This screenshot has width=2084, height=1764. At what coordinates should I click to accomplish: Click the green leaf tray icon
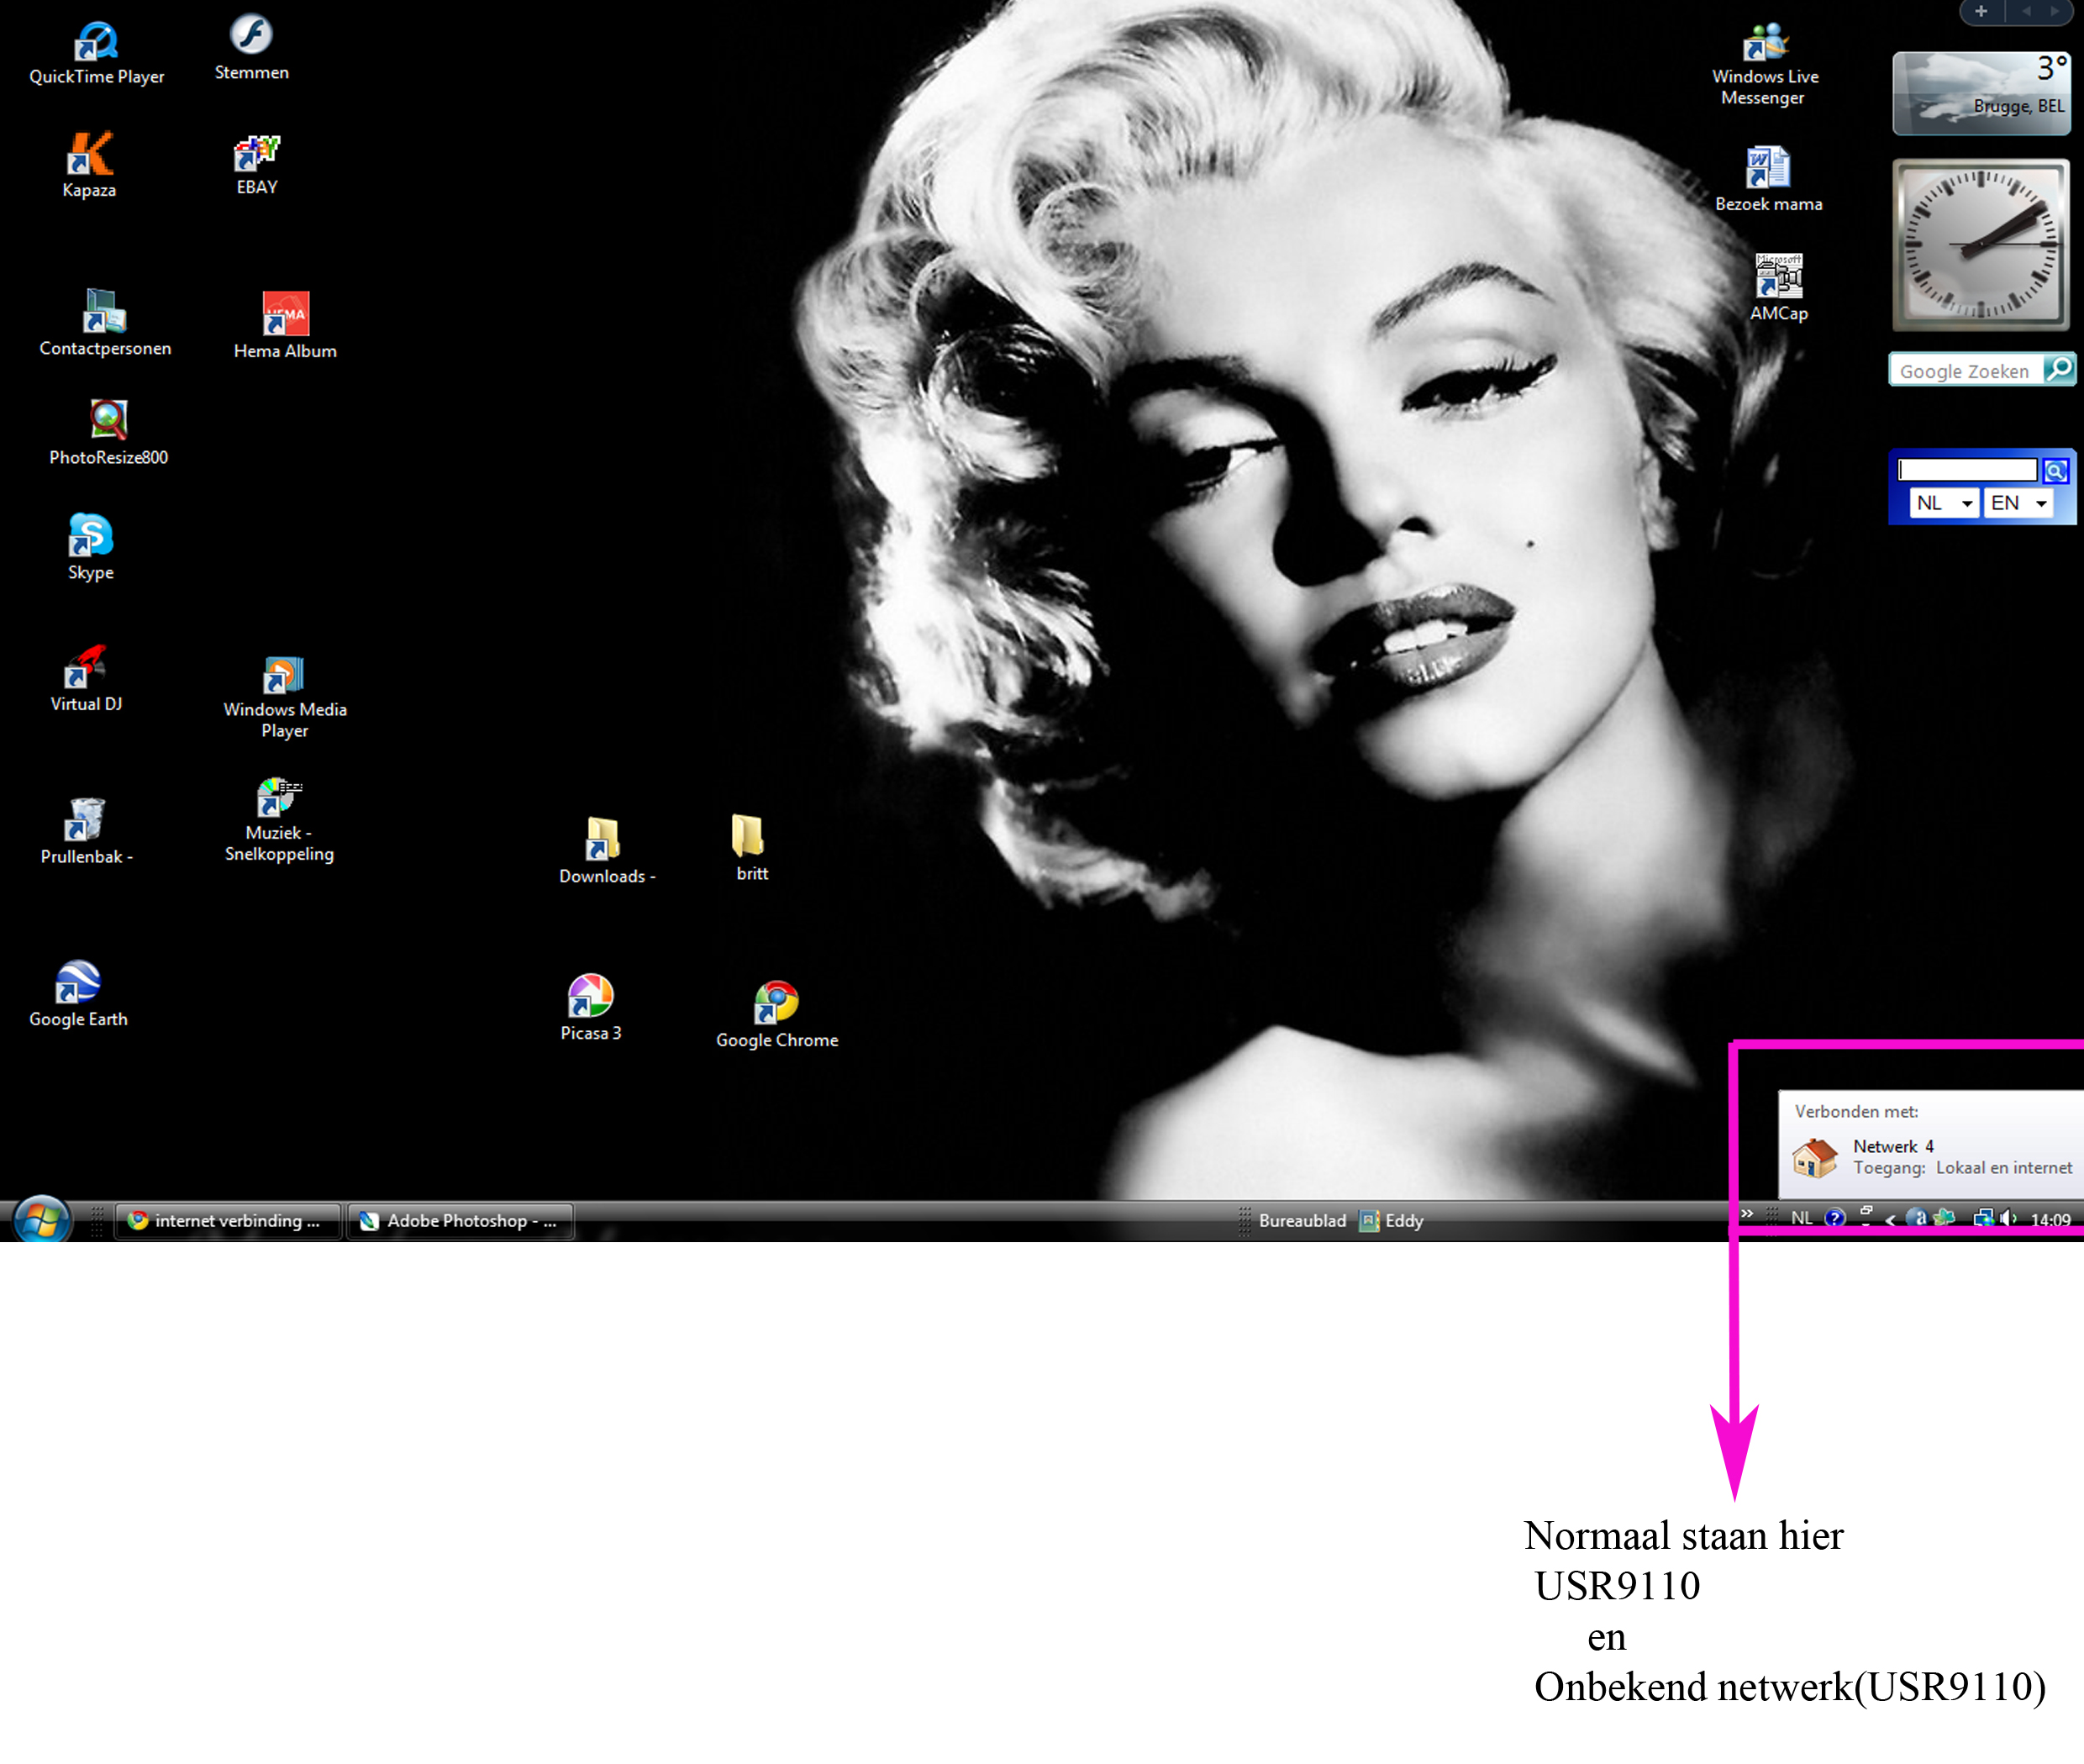(x=1944, y=1218)
